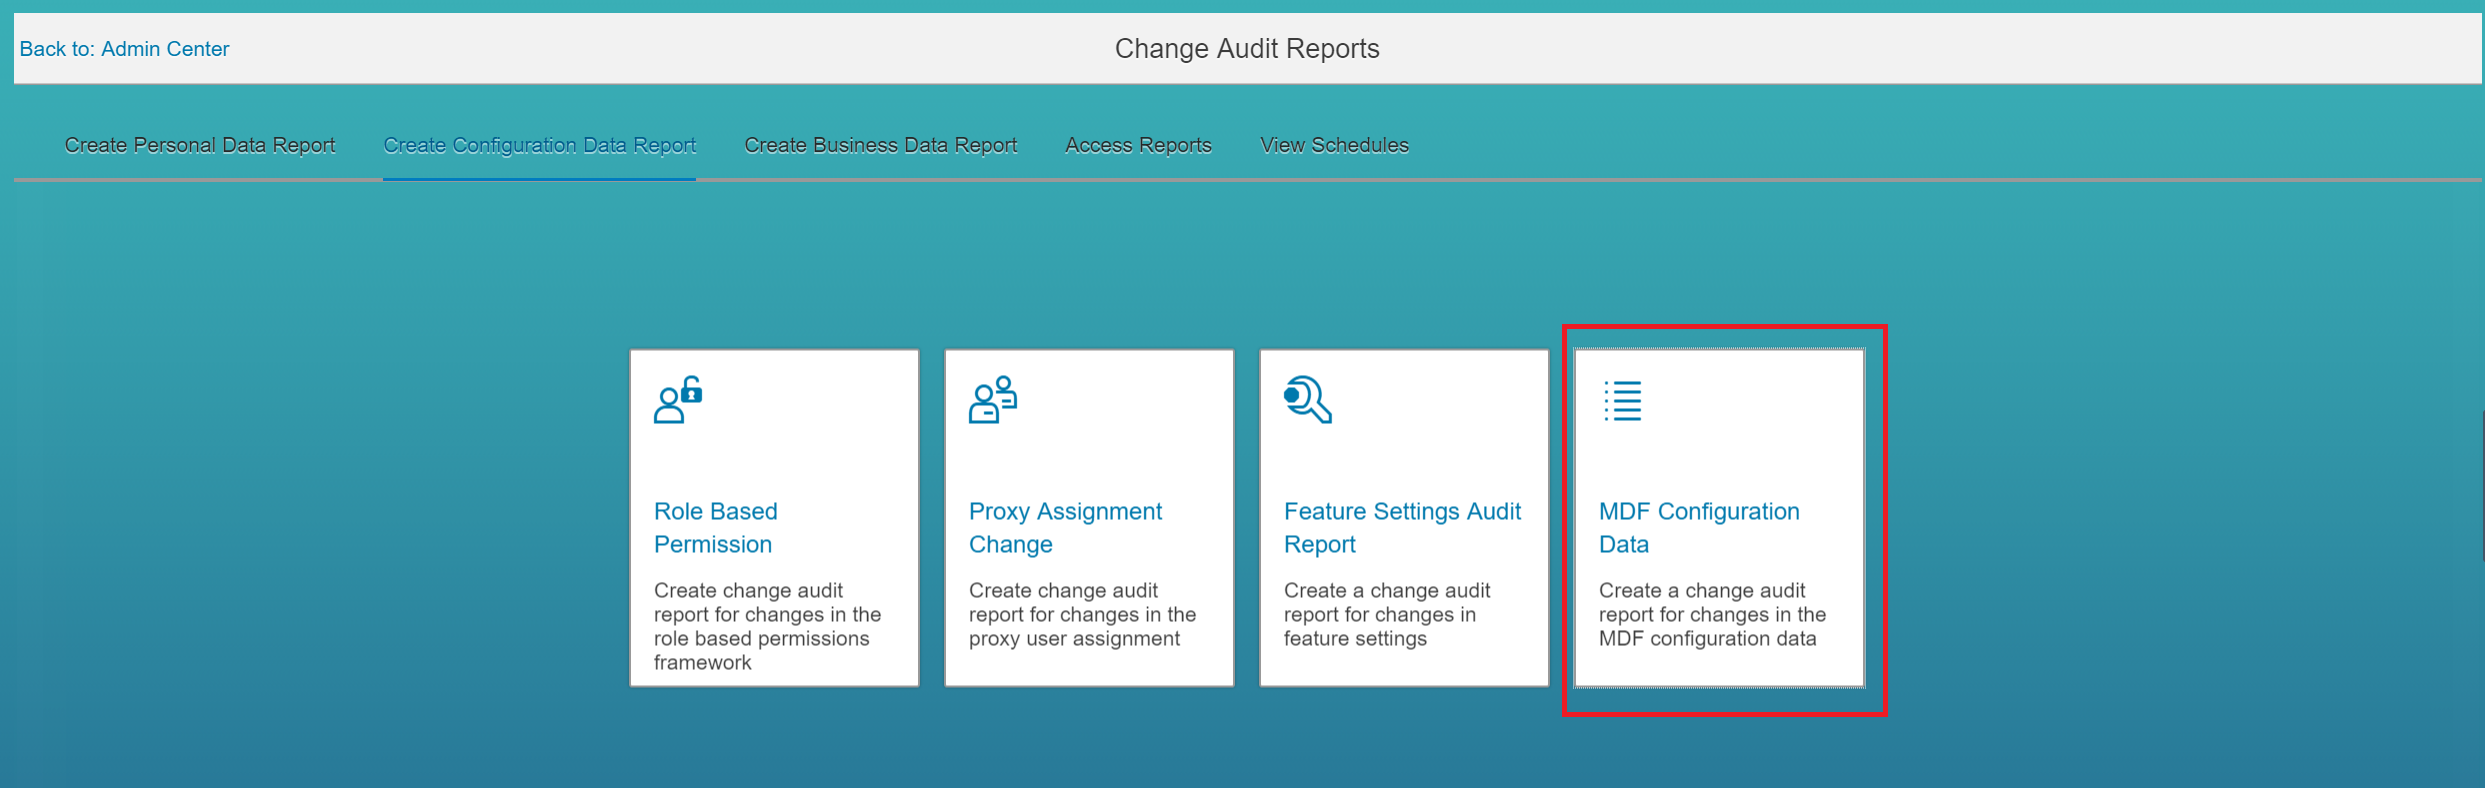Image resolution: width=2485 pixels, height=788 pixels.
Task: Open the Role Based Permission title link
Action: [716, 528]
